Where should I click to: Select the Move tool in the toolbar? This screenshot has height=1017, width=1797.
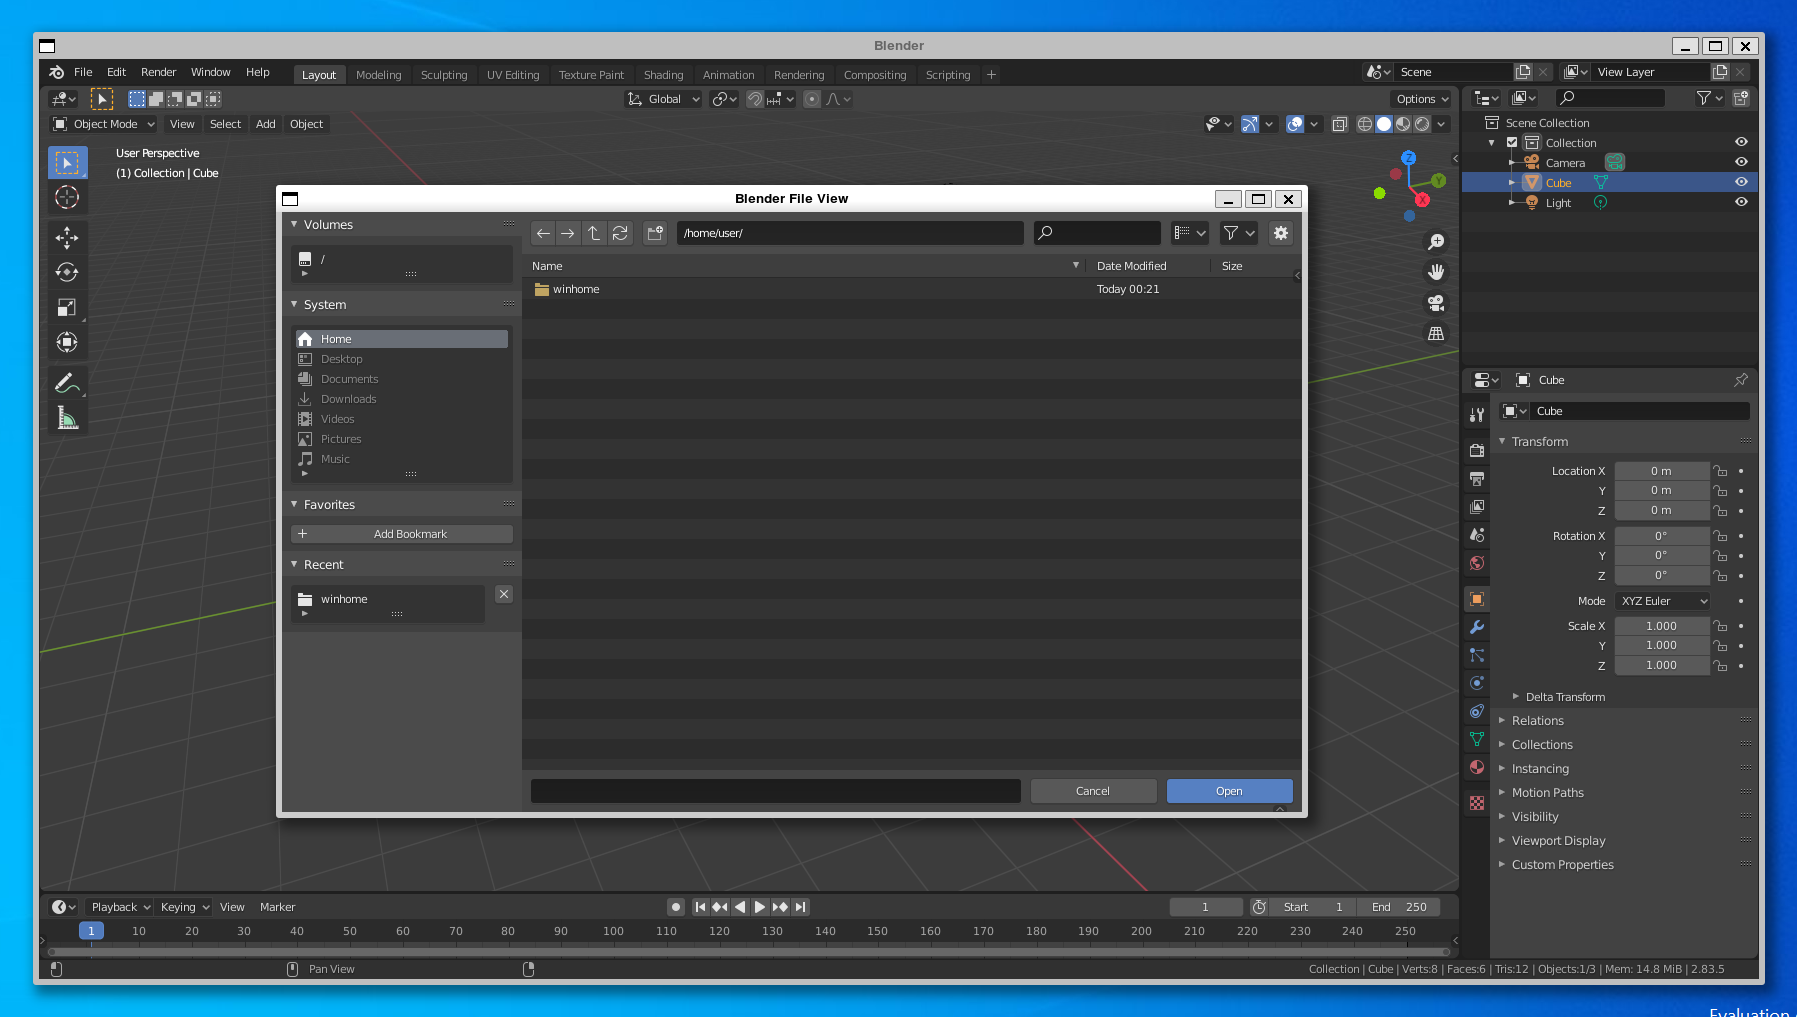click(x=67, y=238)
